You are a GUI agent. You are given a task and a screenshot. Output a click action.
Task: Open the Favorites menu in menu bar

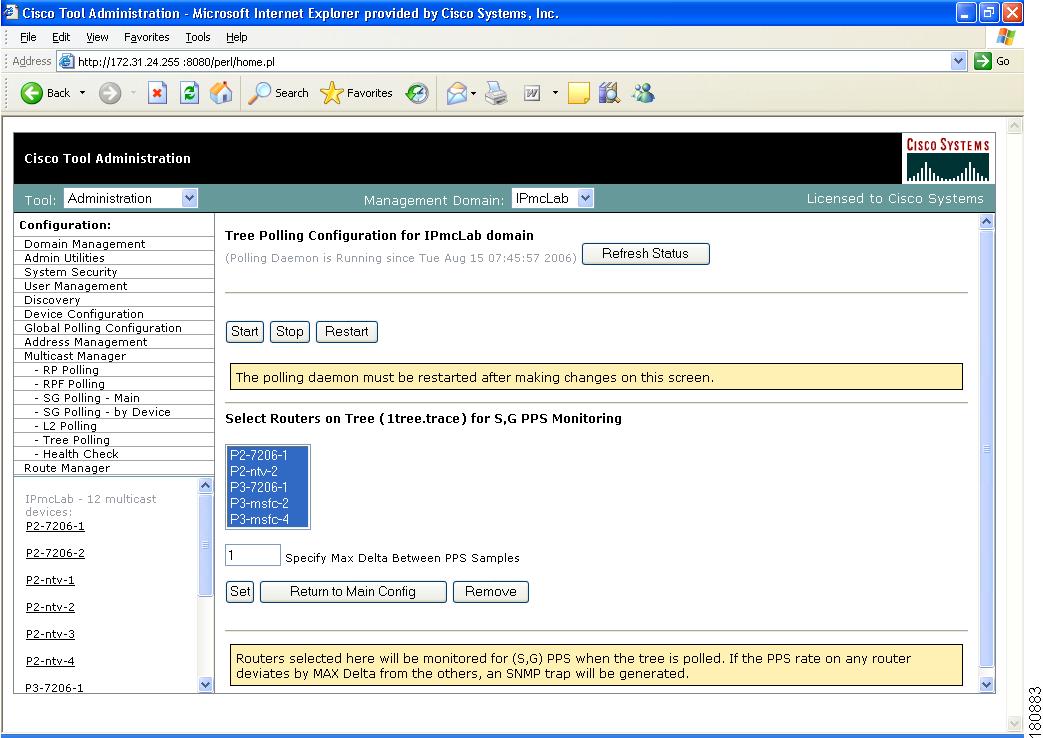pyautogui.click(x=146, y=37)
